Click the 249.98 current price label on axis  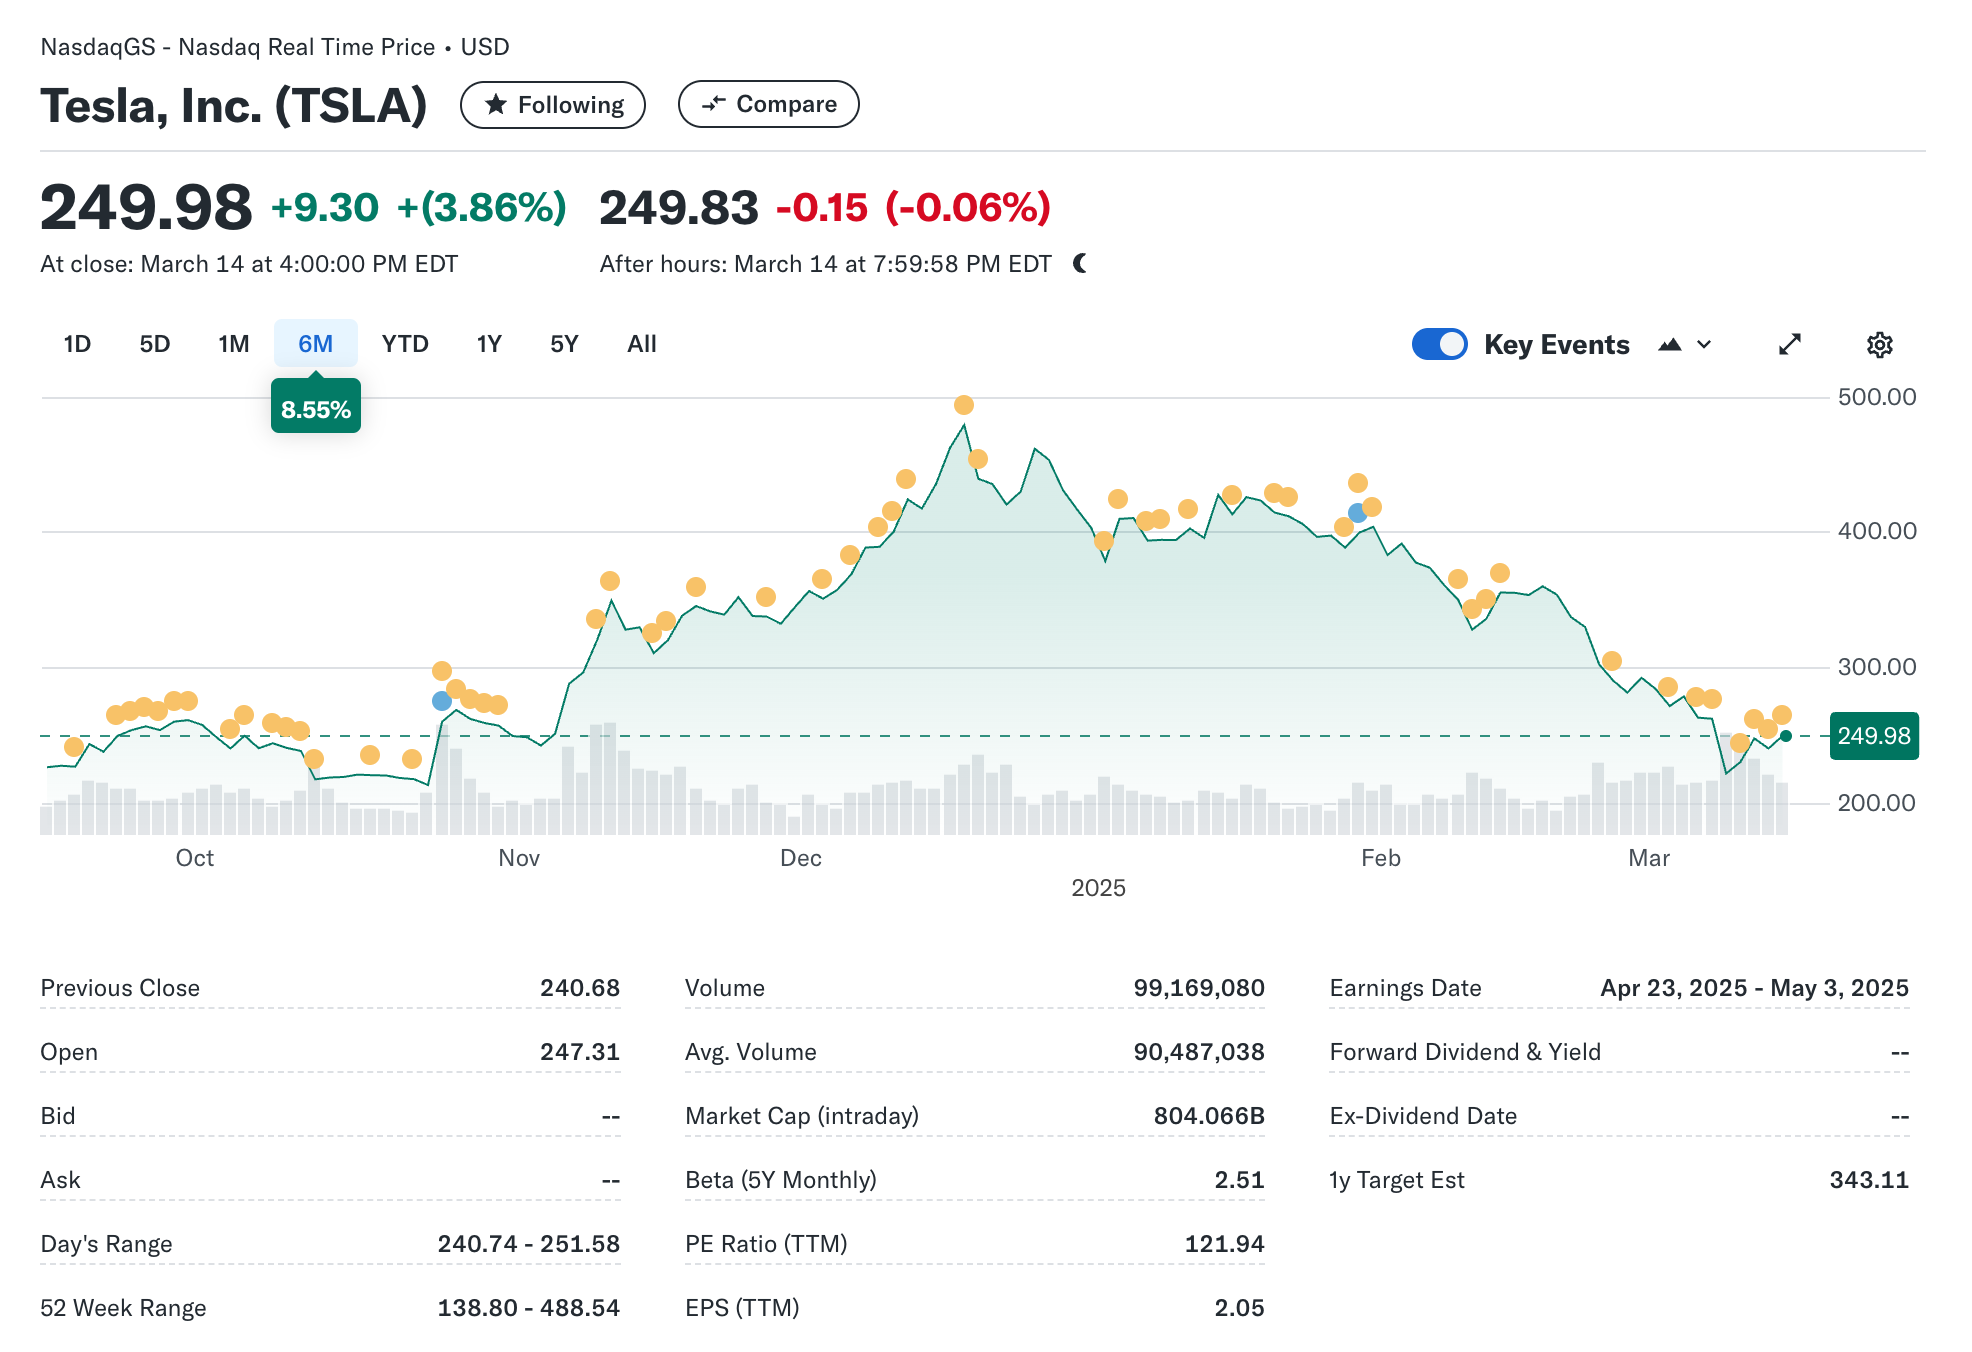[1873, 736]
